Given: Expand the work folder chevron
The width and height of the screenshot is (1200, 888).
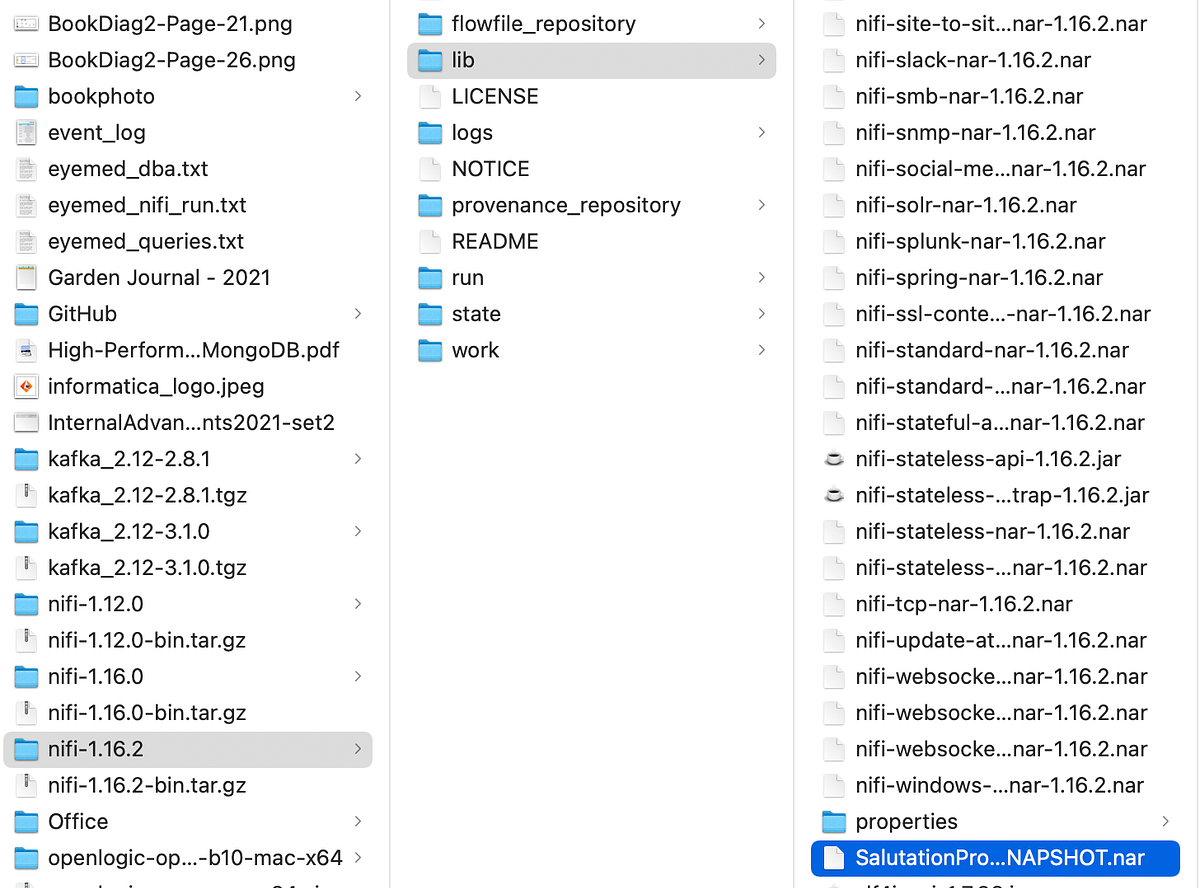Looking at the screenshot, I should (x=761, y=350).
